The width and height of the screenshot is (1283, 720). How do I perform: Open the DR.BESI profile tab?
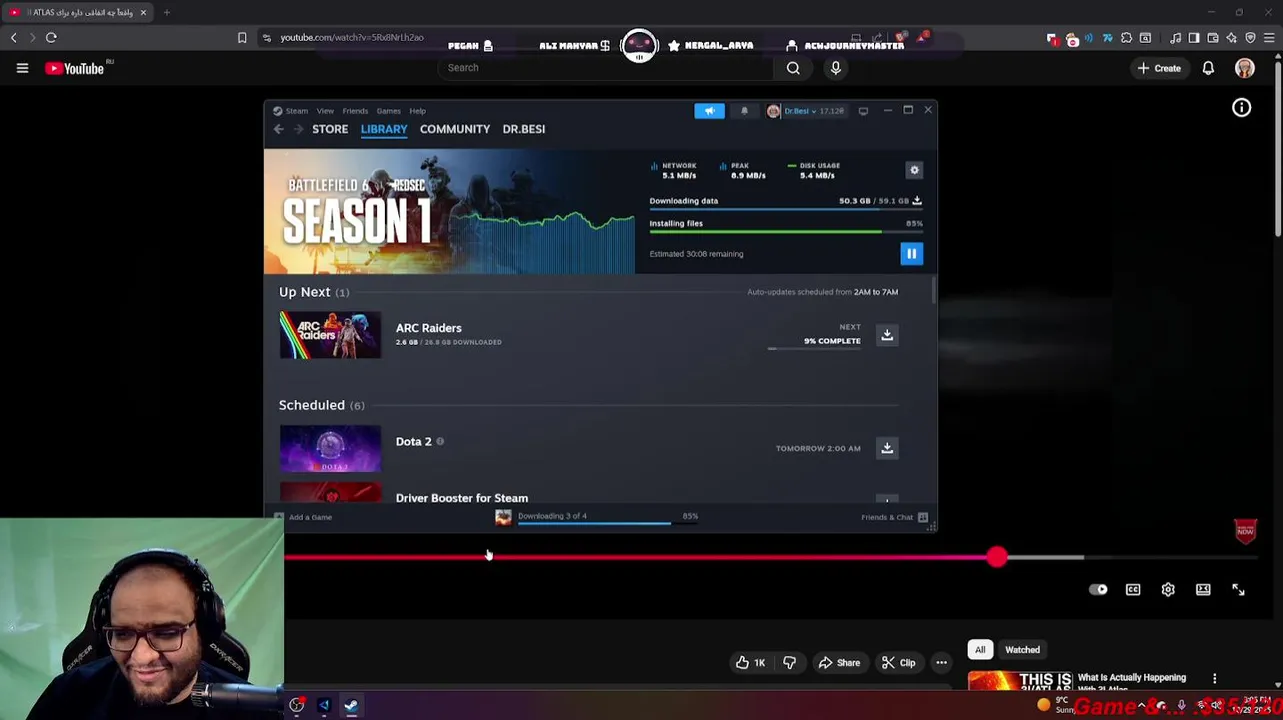coord(524,129)
